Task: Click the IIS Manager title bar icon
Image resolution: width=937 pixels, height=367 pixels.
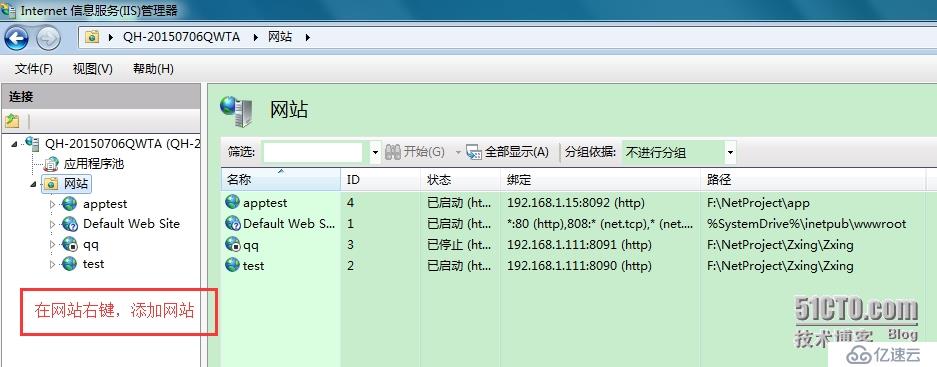Action: 8,10
